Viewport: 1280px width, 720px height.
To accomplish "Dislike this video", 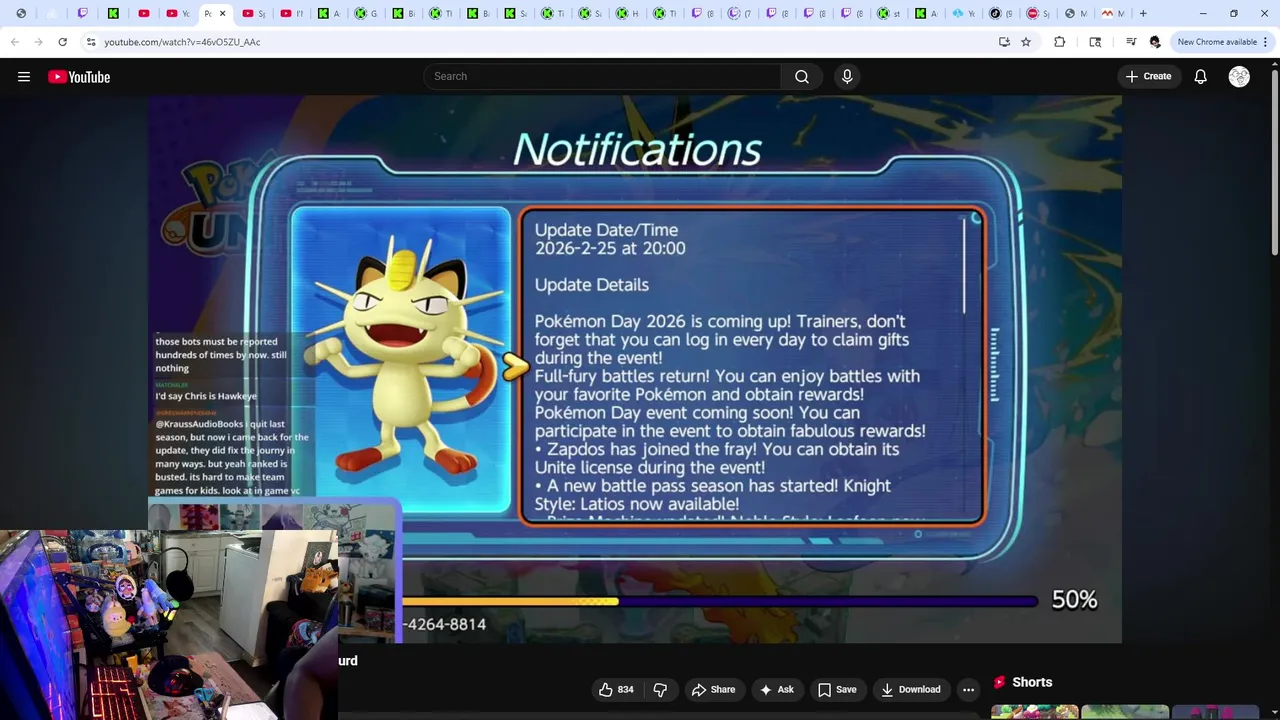I will click(660, 689).
